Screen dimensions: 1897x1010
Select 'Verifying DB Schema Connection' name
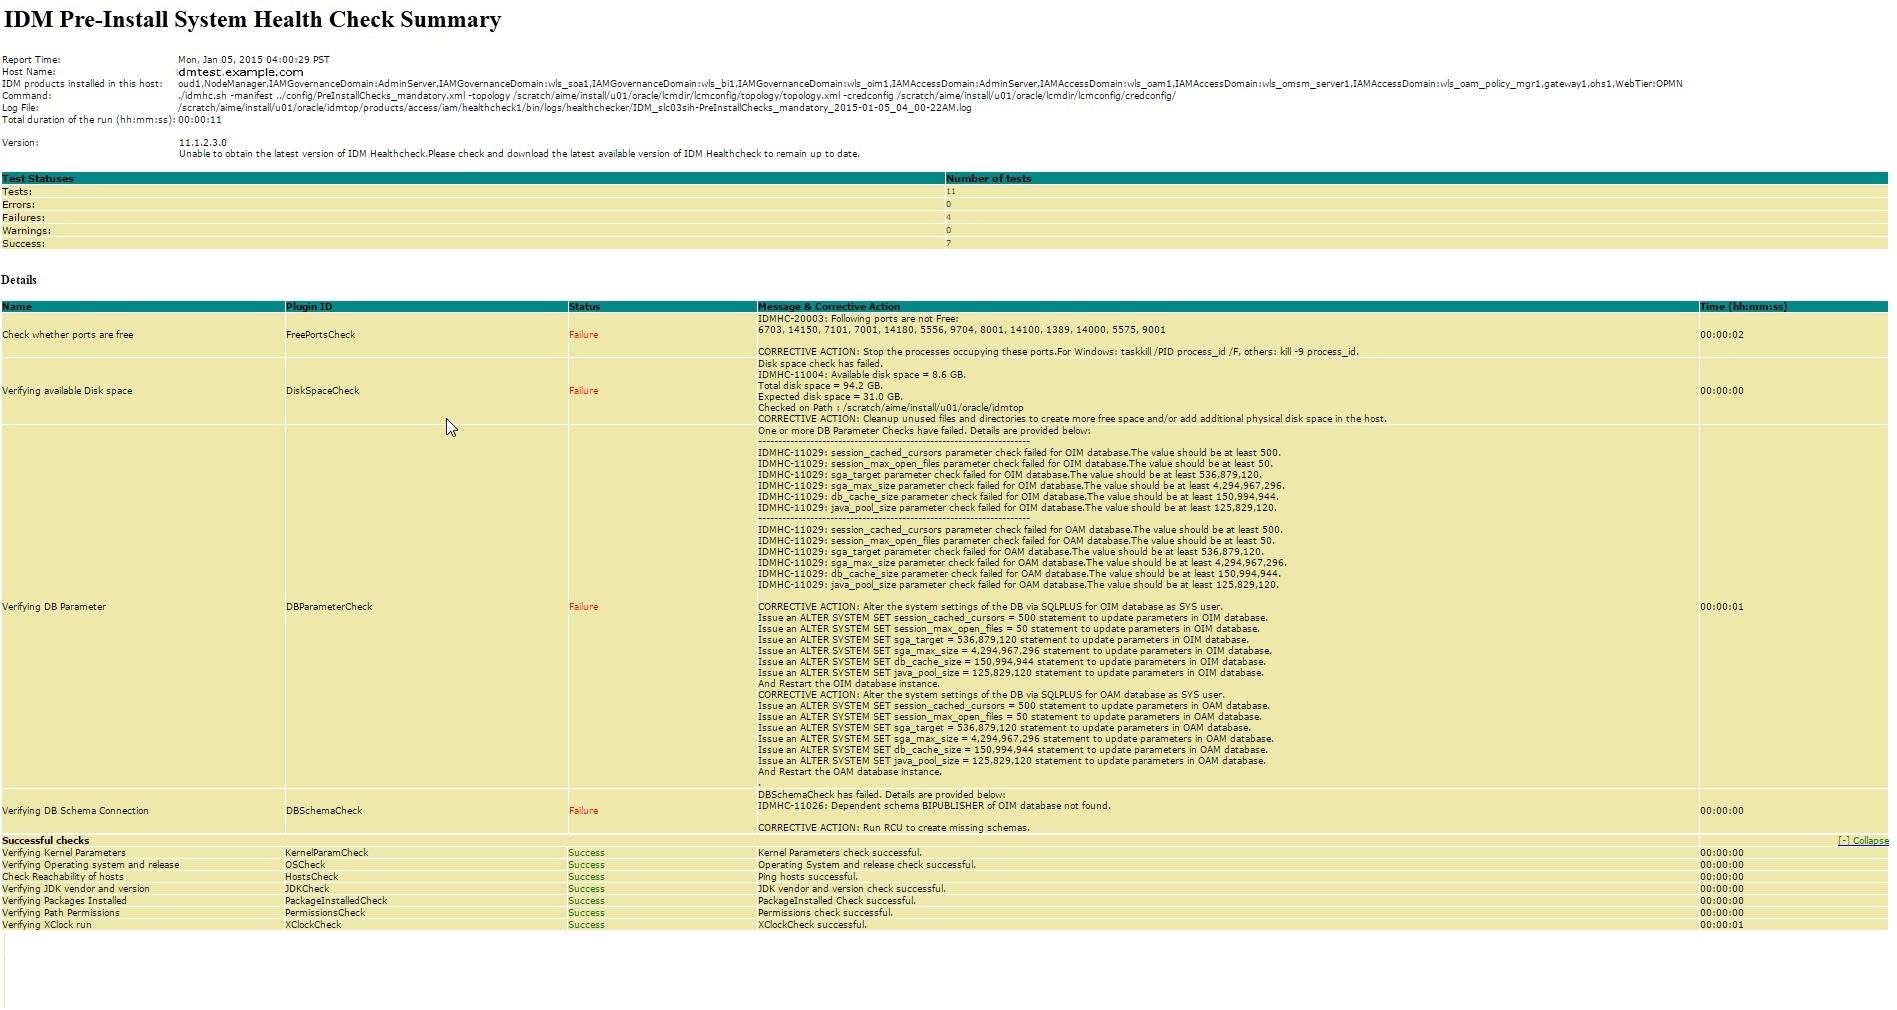[75, 811]
